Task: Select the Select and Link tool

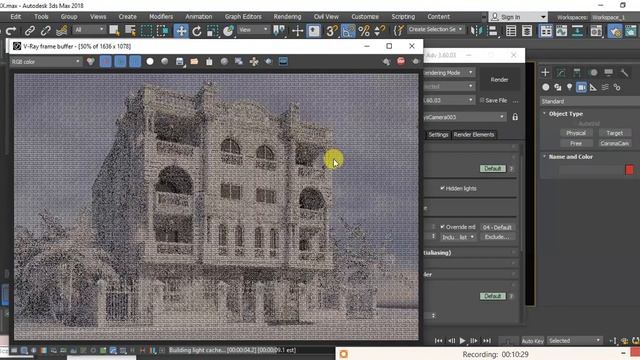Action: [29, 31]
